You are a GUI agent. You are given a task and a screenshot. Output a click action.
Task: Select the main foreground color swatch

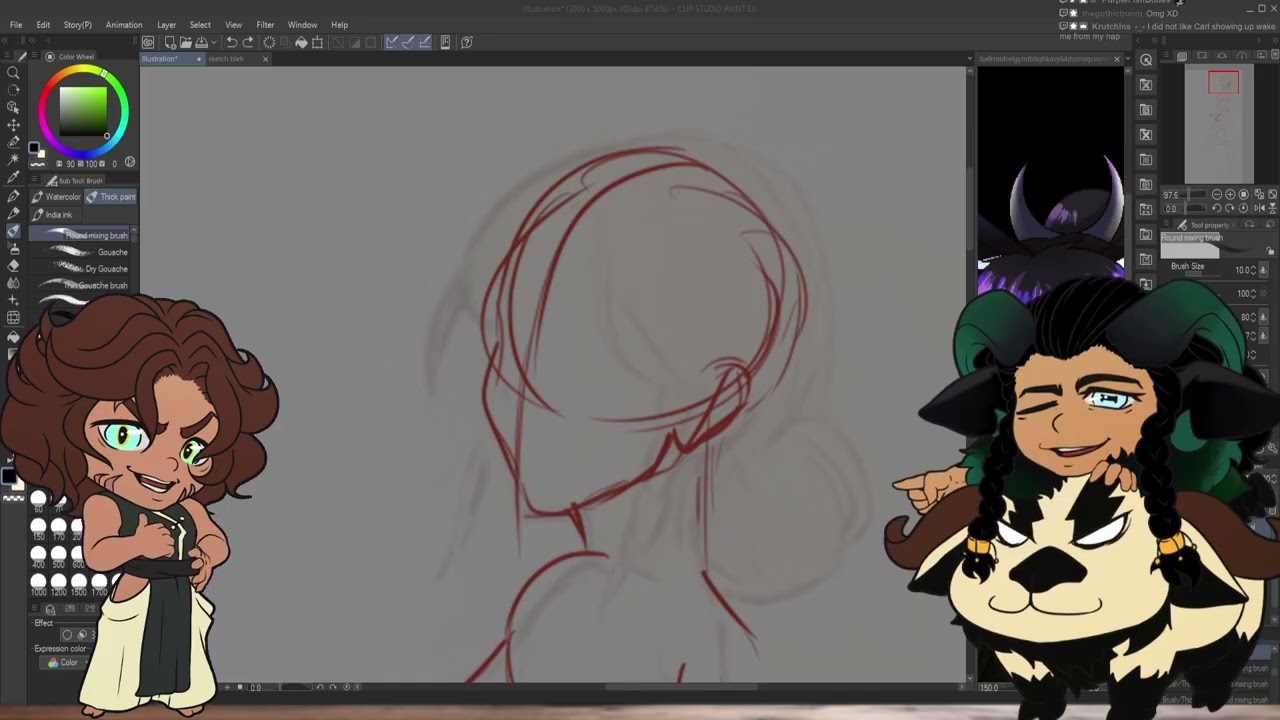click(9, 477)
